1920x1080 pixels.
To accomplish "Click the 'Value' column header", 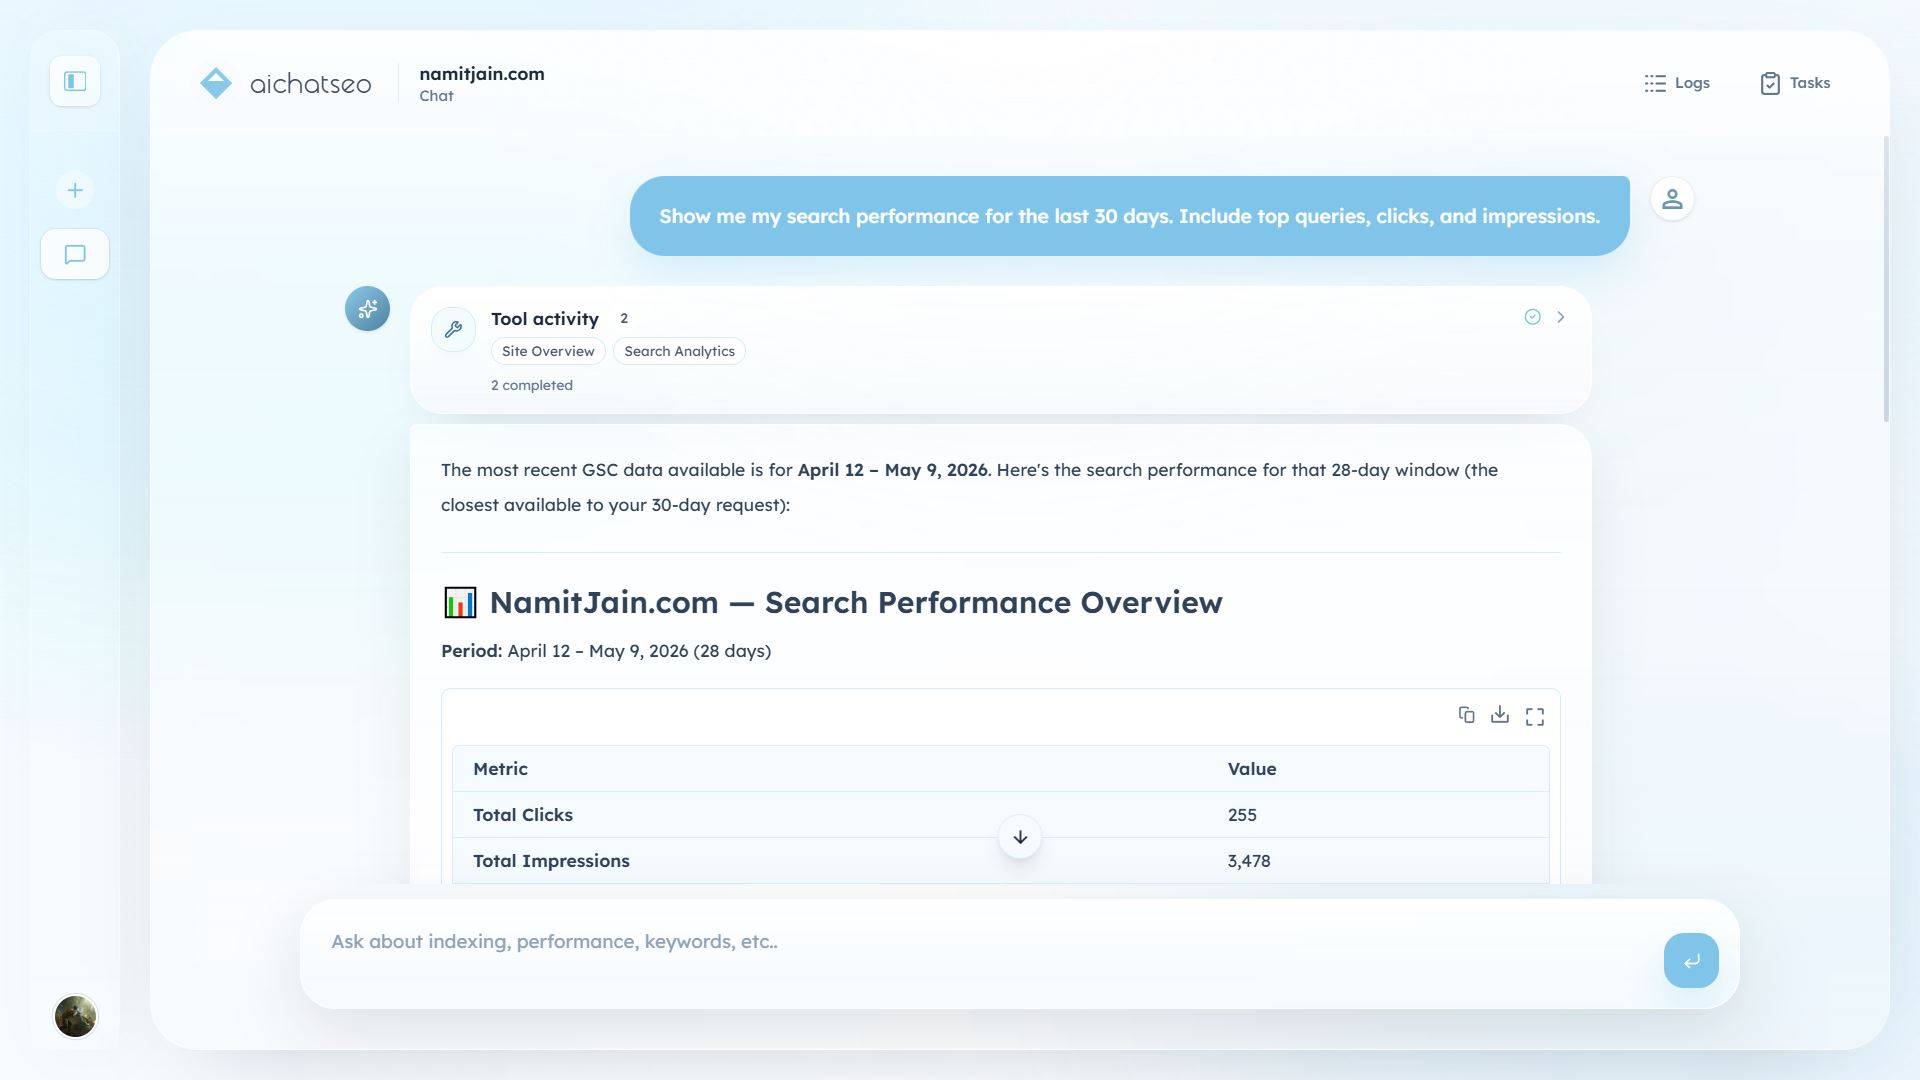I will tap(1252, 769).
